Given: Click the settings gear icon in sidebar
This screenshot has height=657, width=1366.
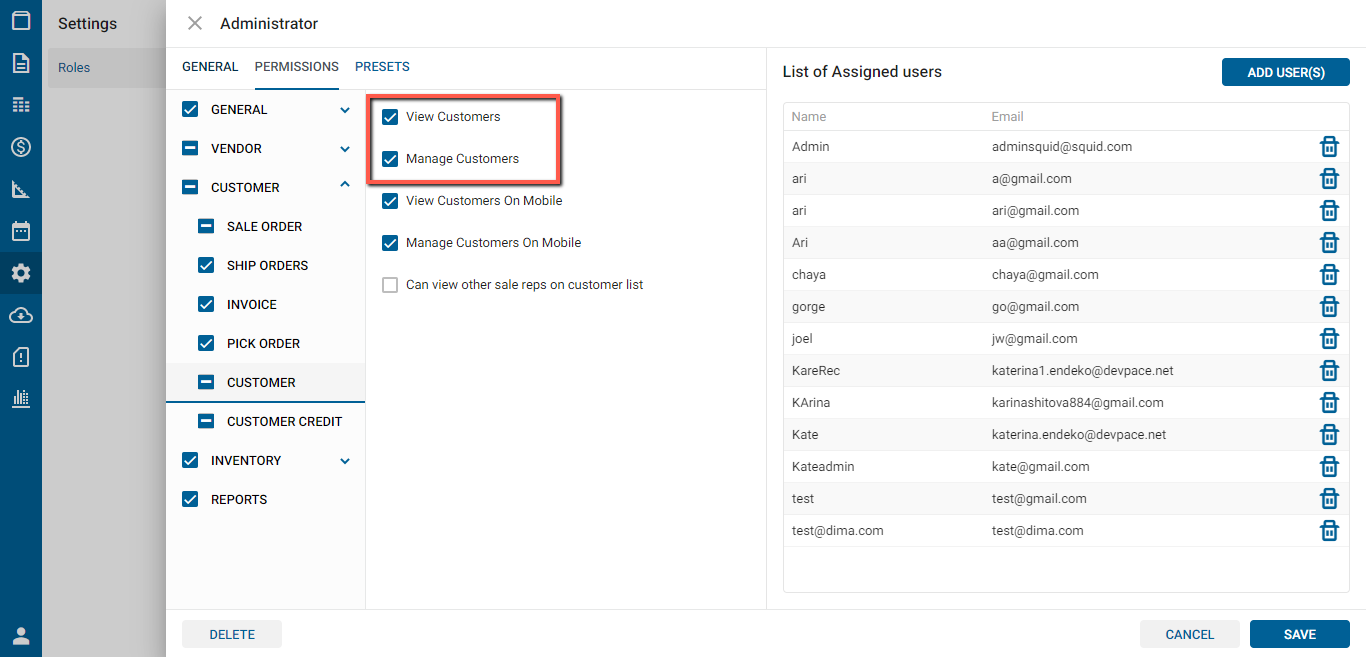Looking at the screenshot, I should pos(21,273).
